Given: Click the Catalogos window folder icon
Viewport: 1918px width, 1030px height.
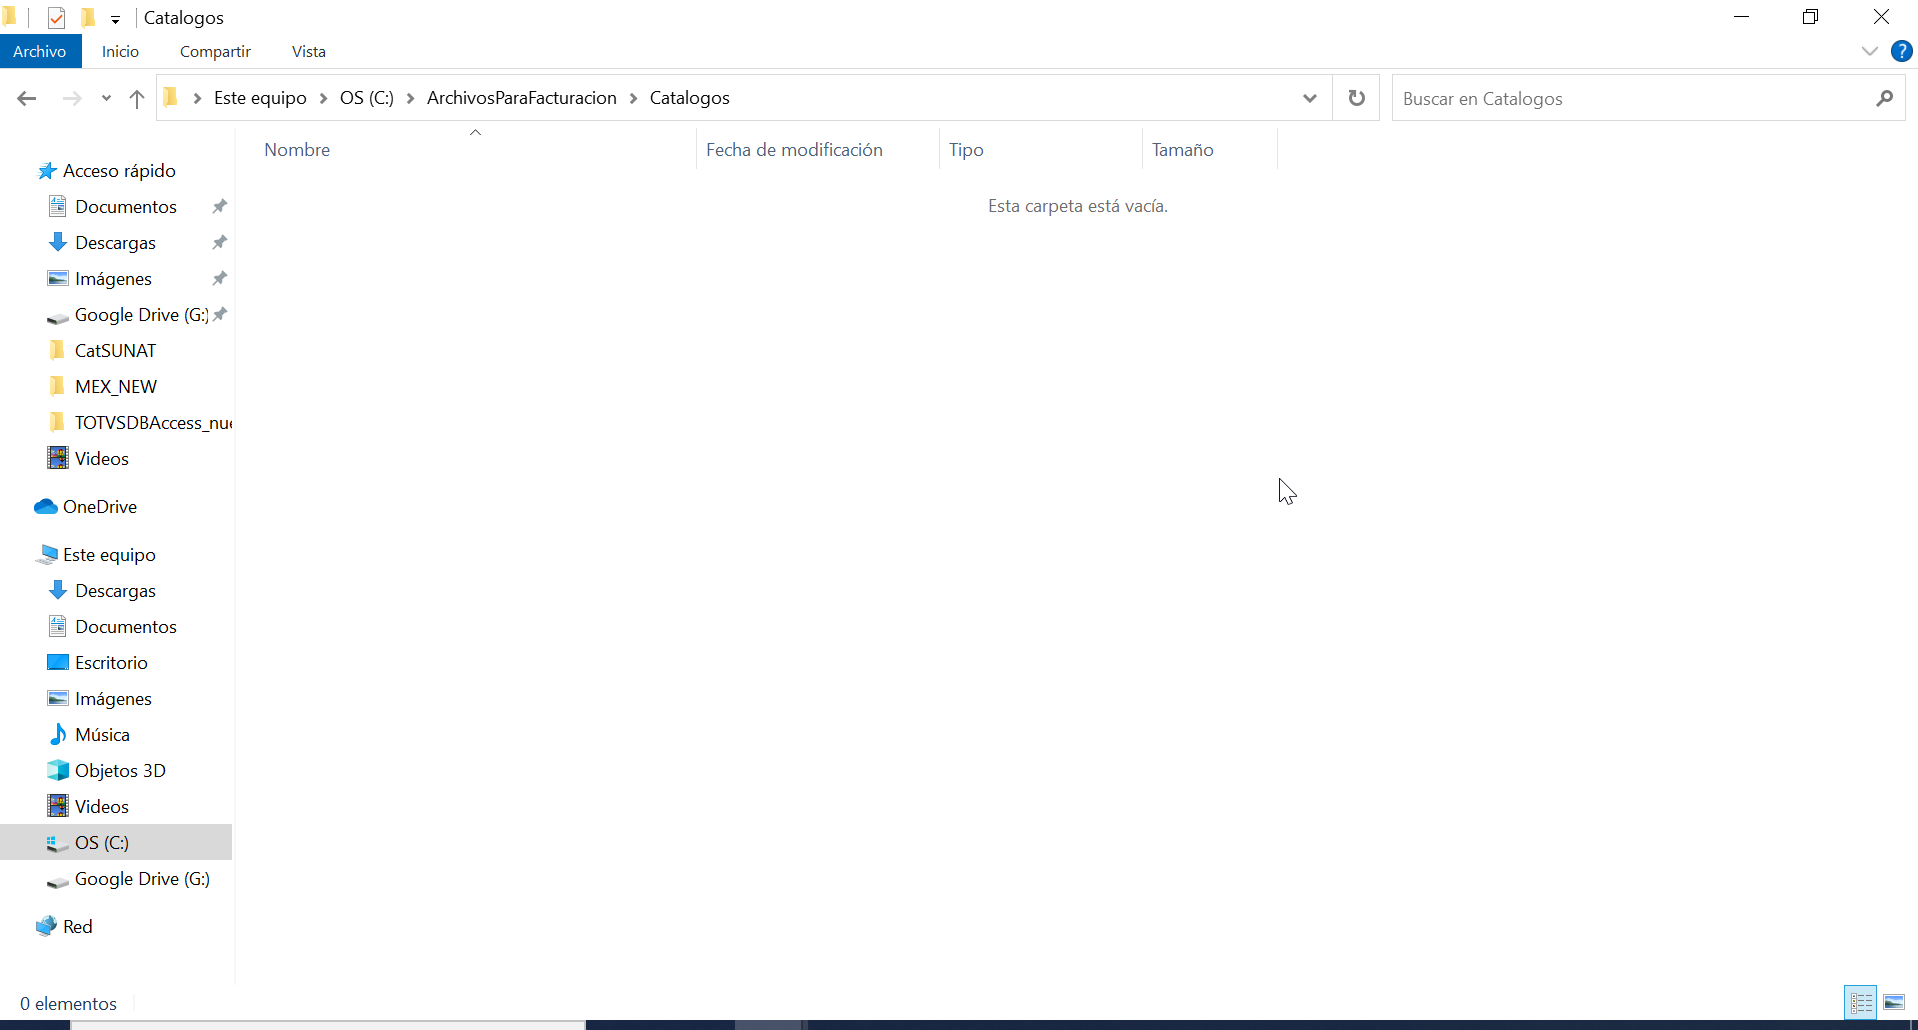Looking at the screenshot, I should [10, 16].
